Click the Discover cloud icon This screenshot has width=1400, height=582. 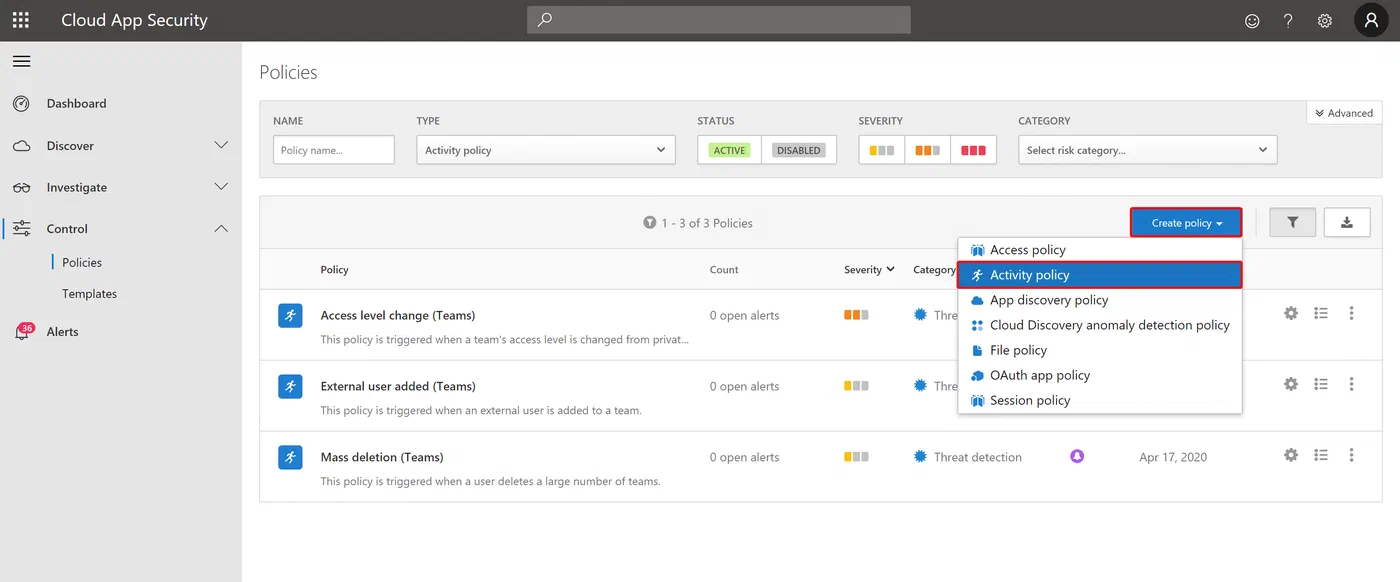coord(21,146)
